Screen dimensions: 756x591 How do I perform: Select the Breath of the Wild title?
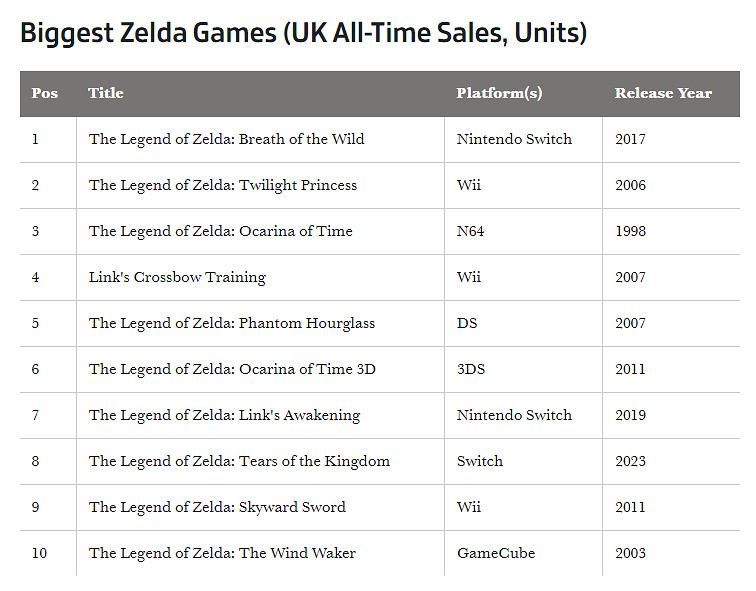[x=226, y=139]
